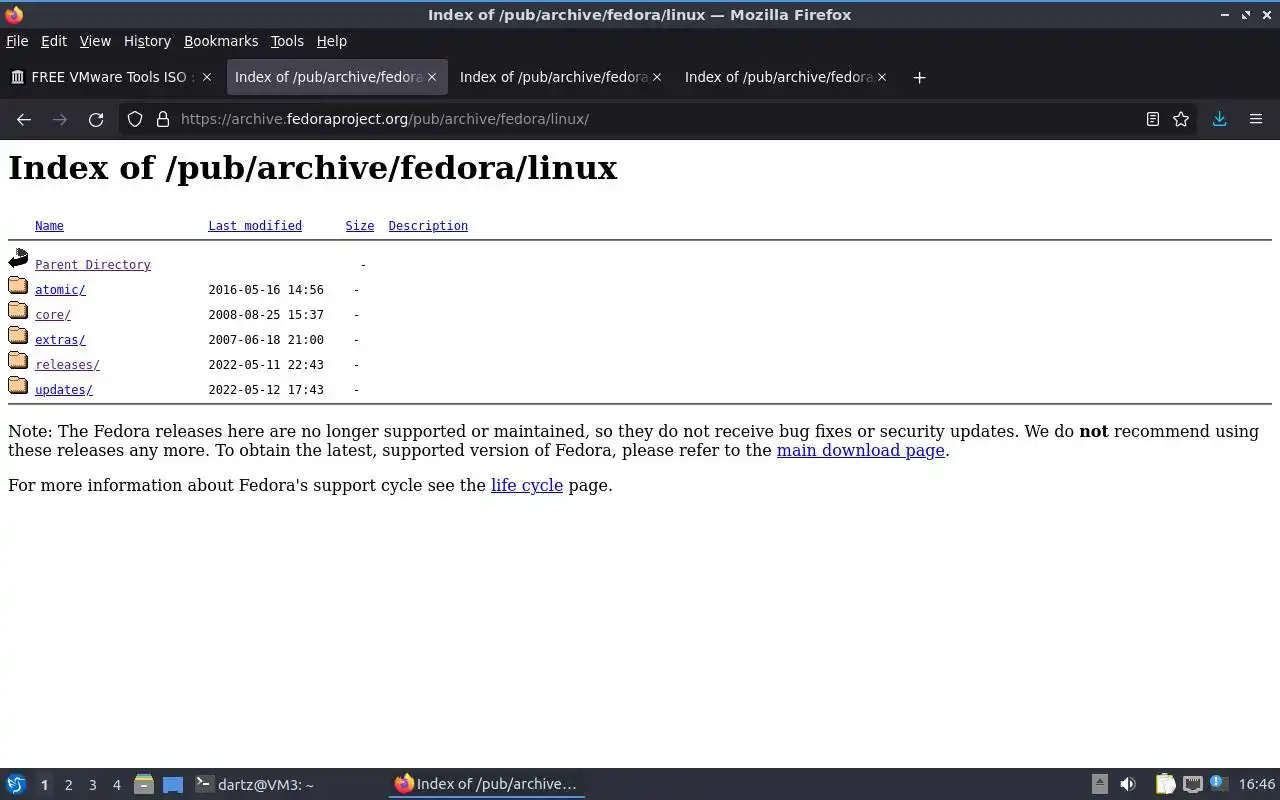Open the downloads panel
This screenshot has height=800, width=1280.
tap(1219, 119)
